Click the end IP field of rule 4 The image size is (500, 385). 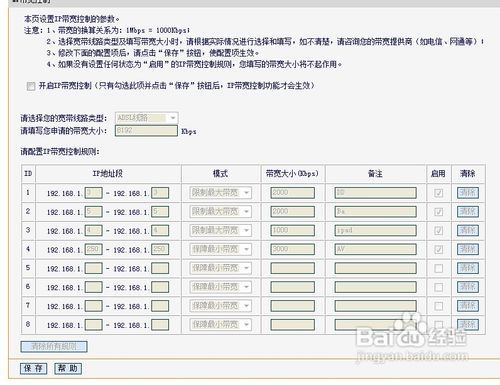click(x=160, y=250)
